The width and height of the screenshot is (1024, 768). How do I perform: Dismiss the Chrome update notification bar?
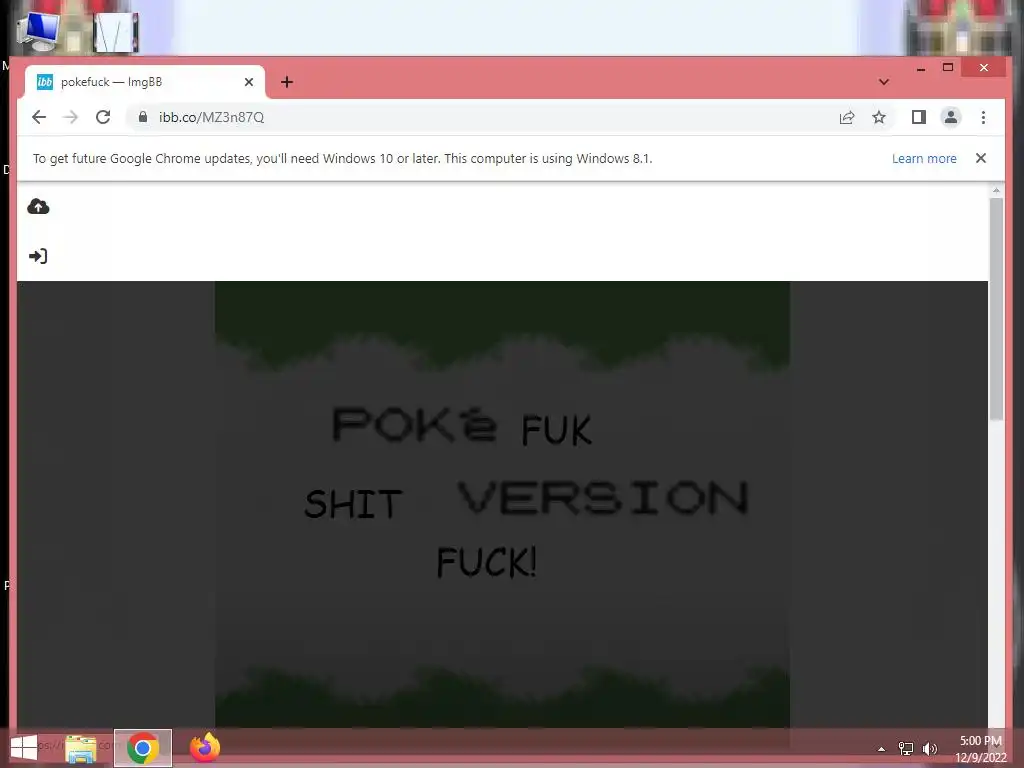coord(980,158)
